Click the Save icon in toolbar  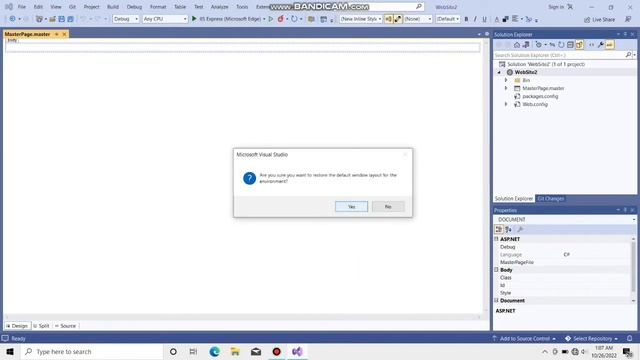[62, 19]
